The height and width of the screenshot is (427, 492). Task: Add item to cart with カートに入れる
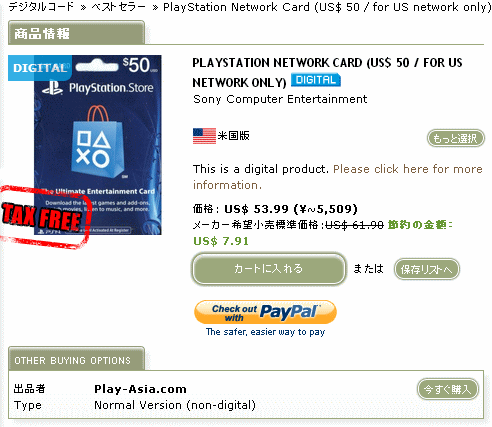coord(269,269)
